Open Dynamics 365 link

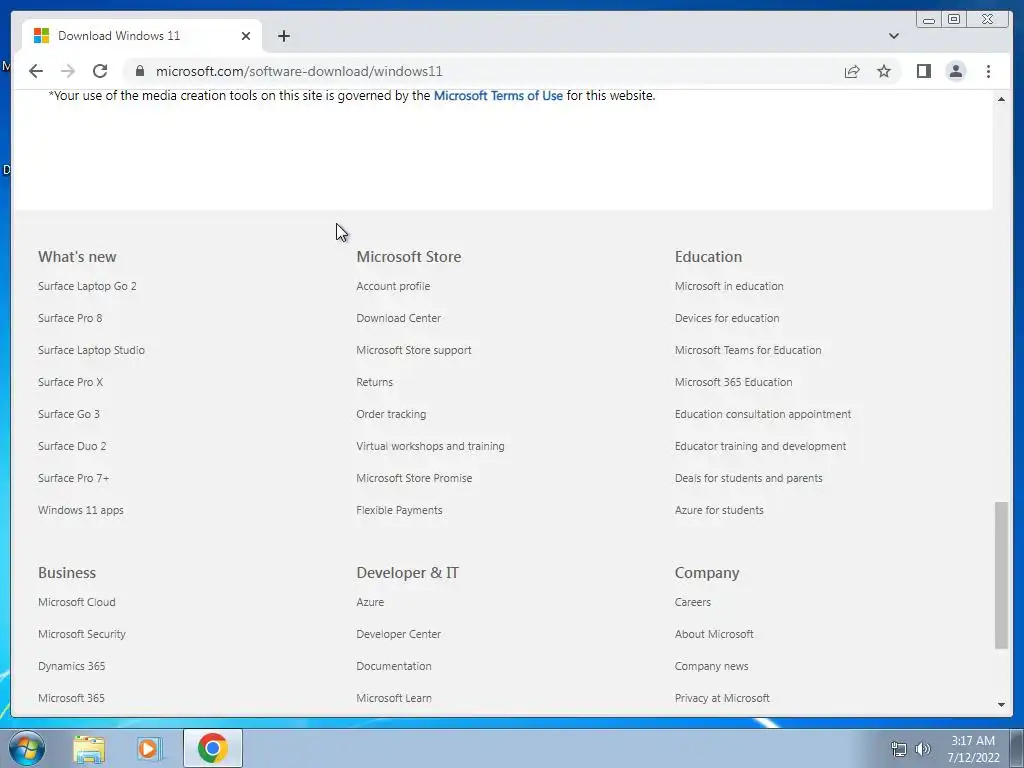tap(71, 666)
